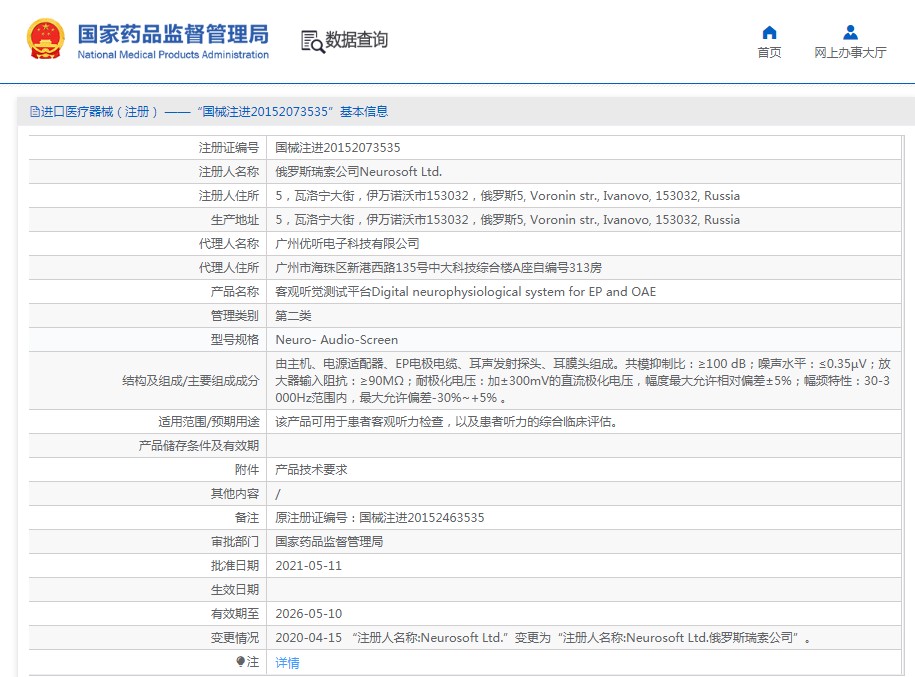Click the 批准日期 row label

235,566
